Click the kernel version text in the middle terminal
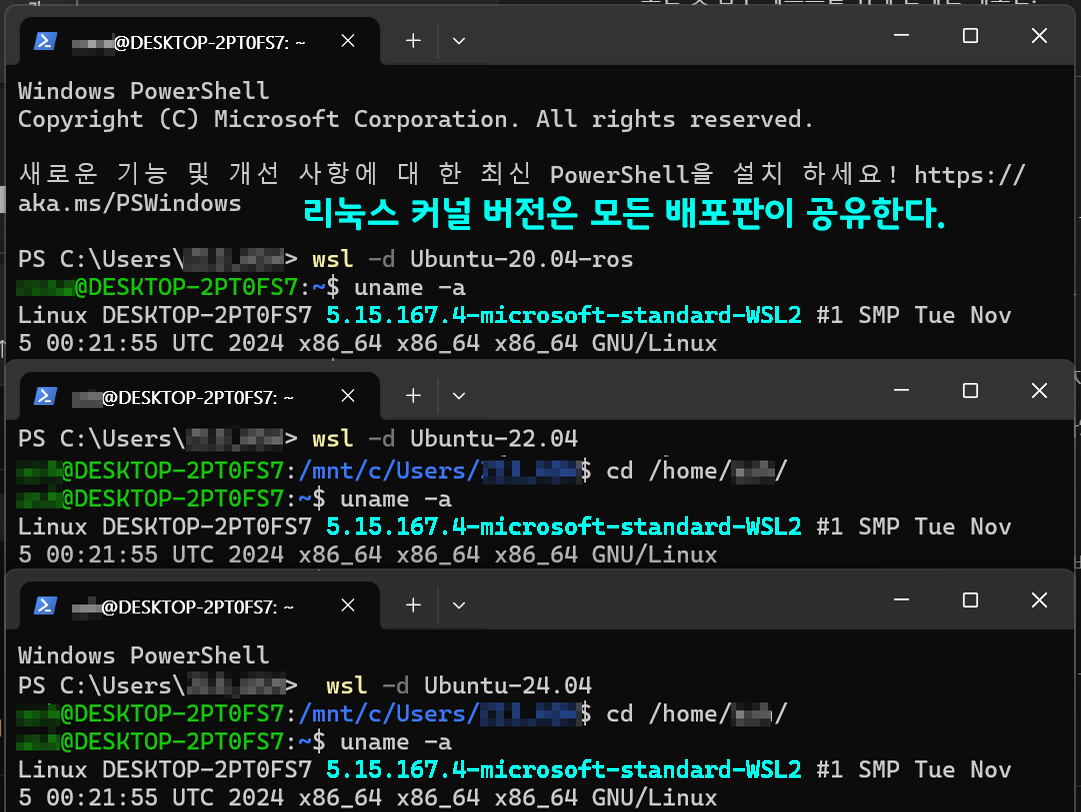 (x=564, y=527)
